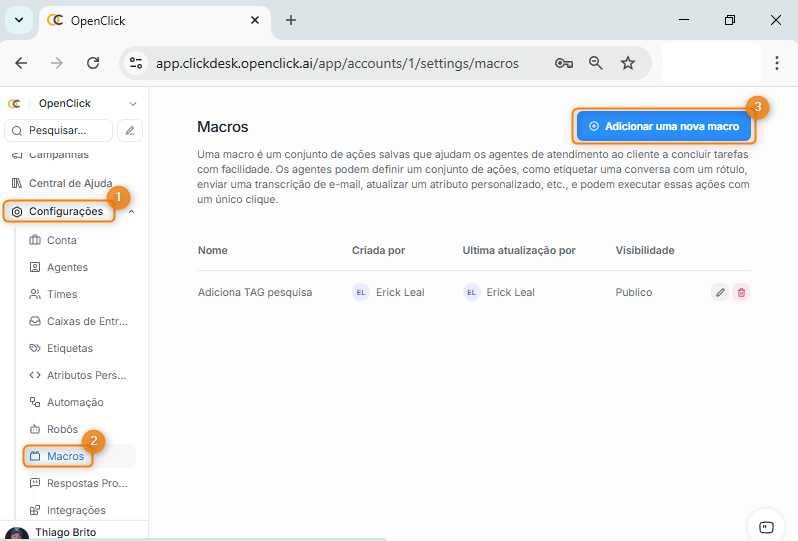Click the compose icon next to search
The height and width of the screenshot is (541, 798).
(x=130, y=130)
